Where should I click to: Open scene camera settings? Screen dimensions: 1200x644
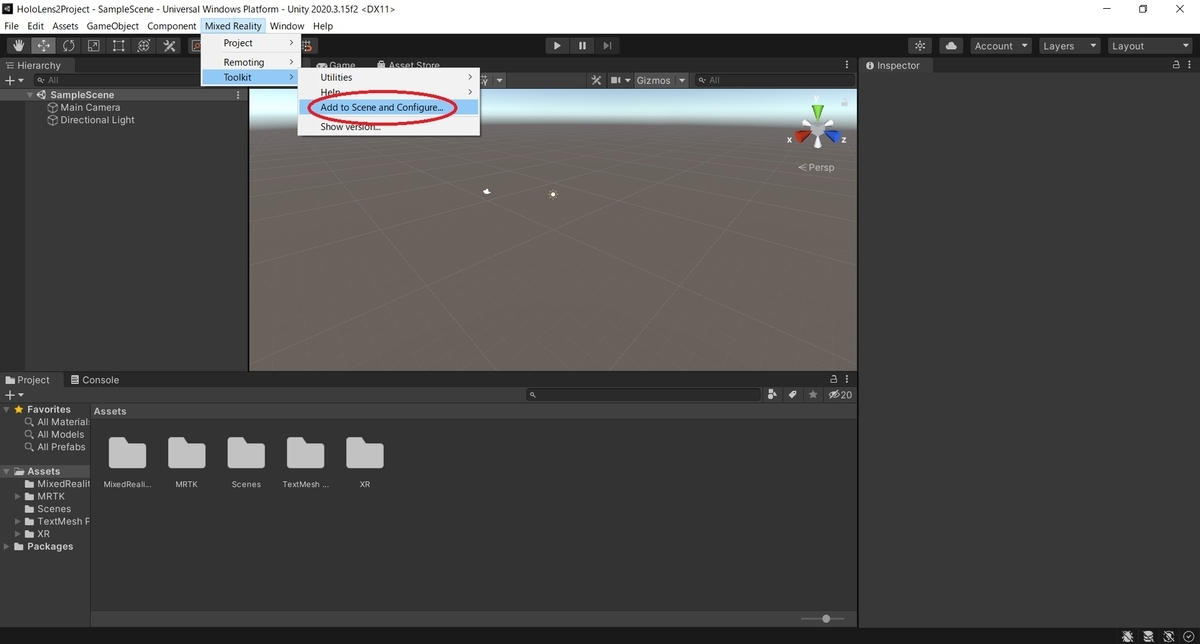[620, 80]
